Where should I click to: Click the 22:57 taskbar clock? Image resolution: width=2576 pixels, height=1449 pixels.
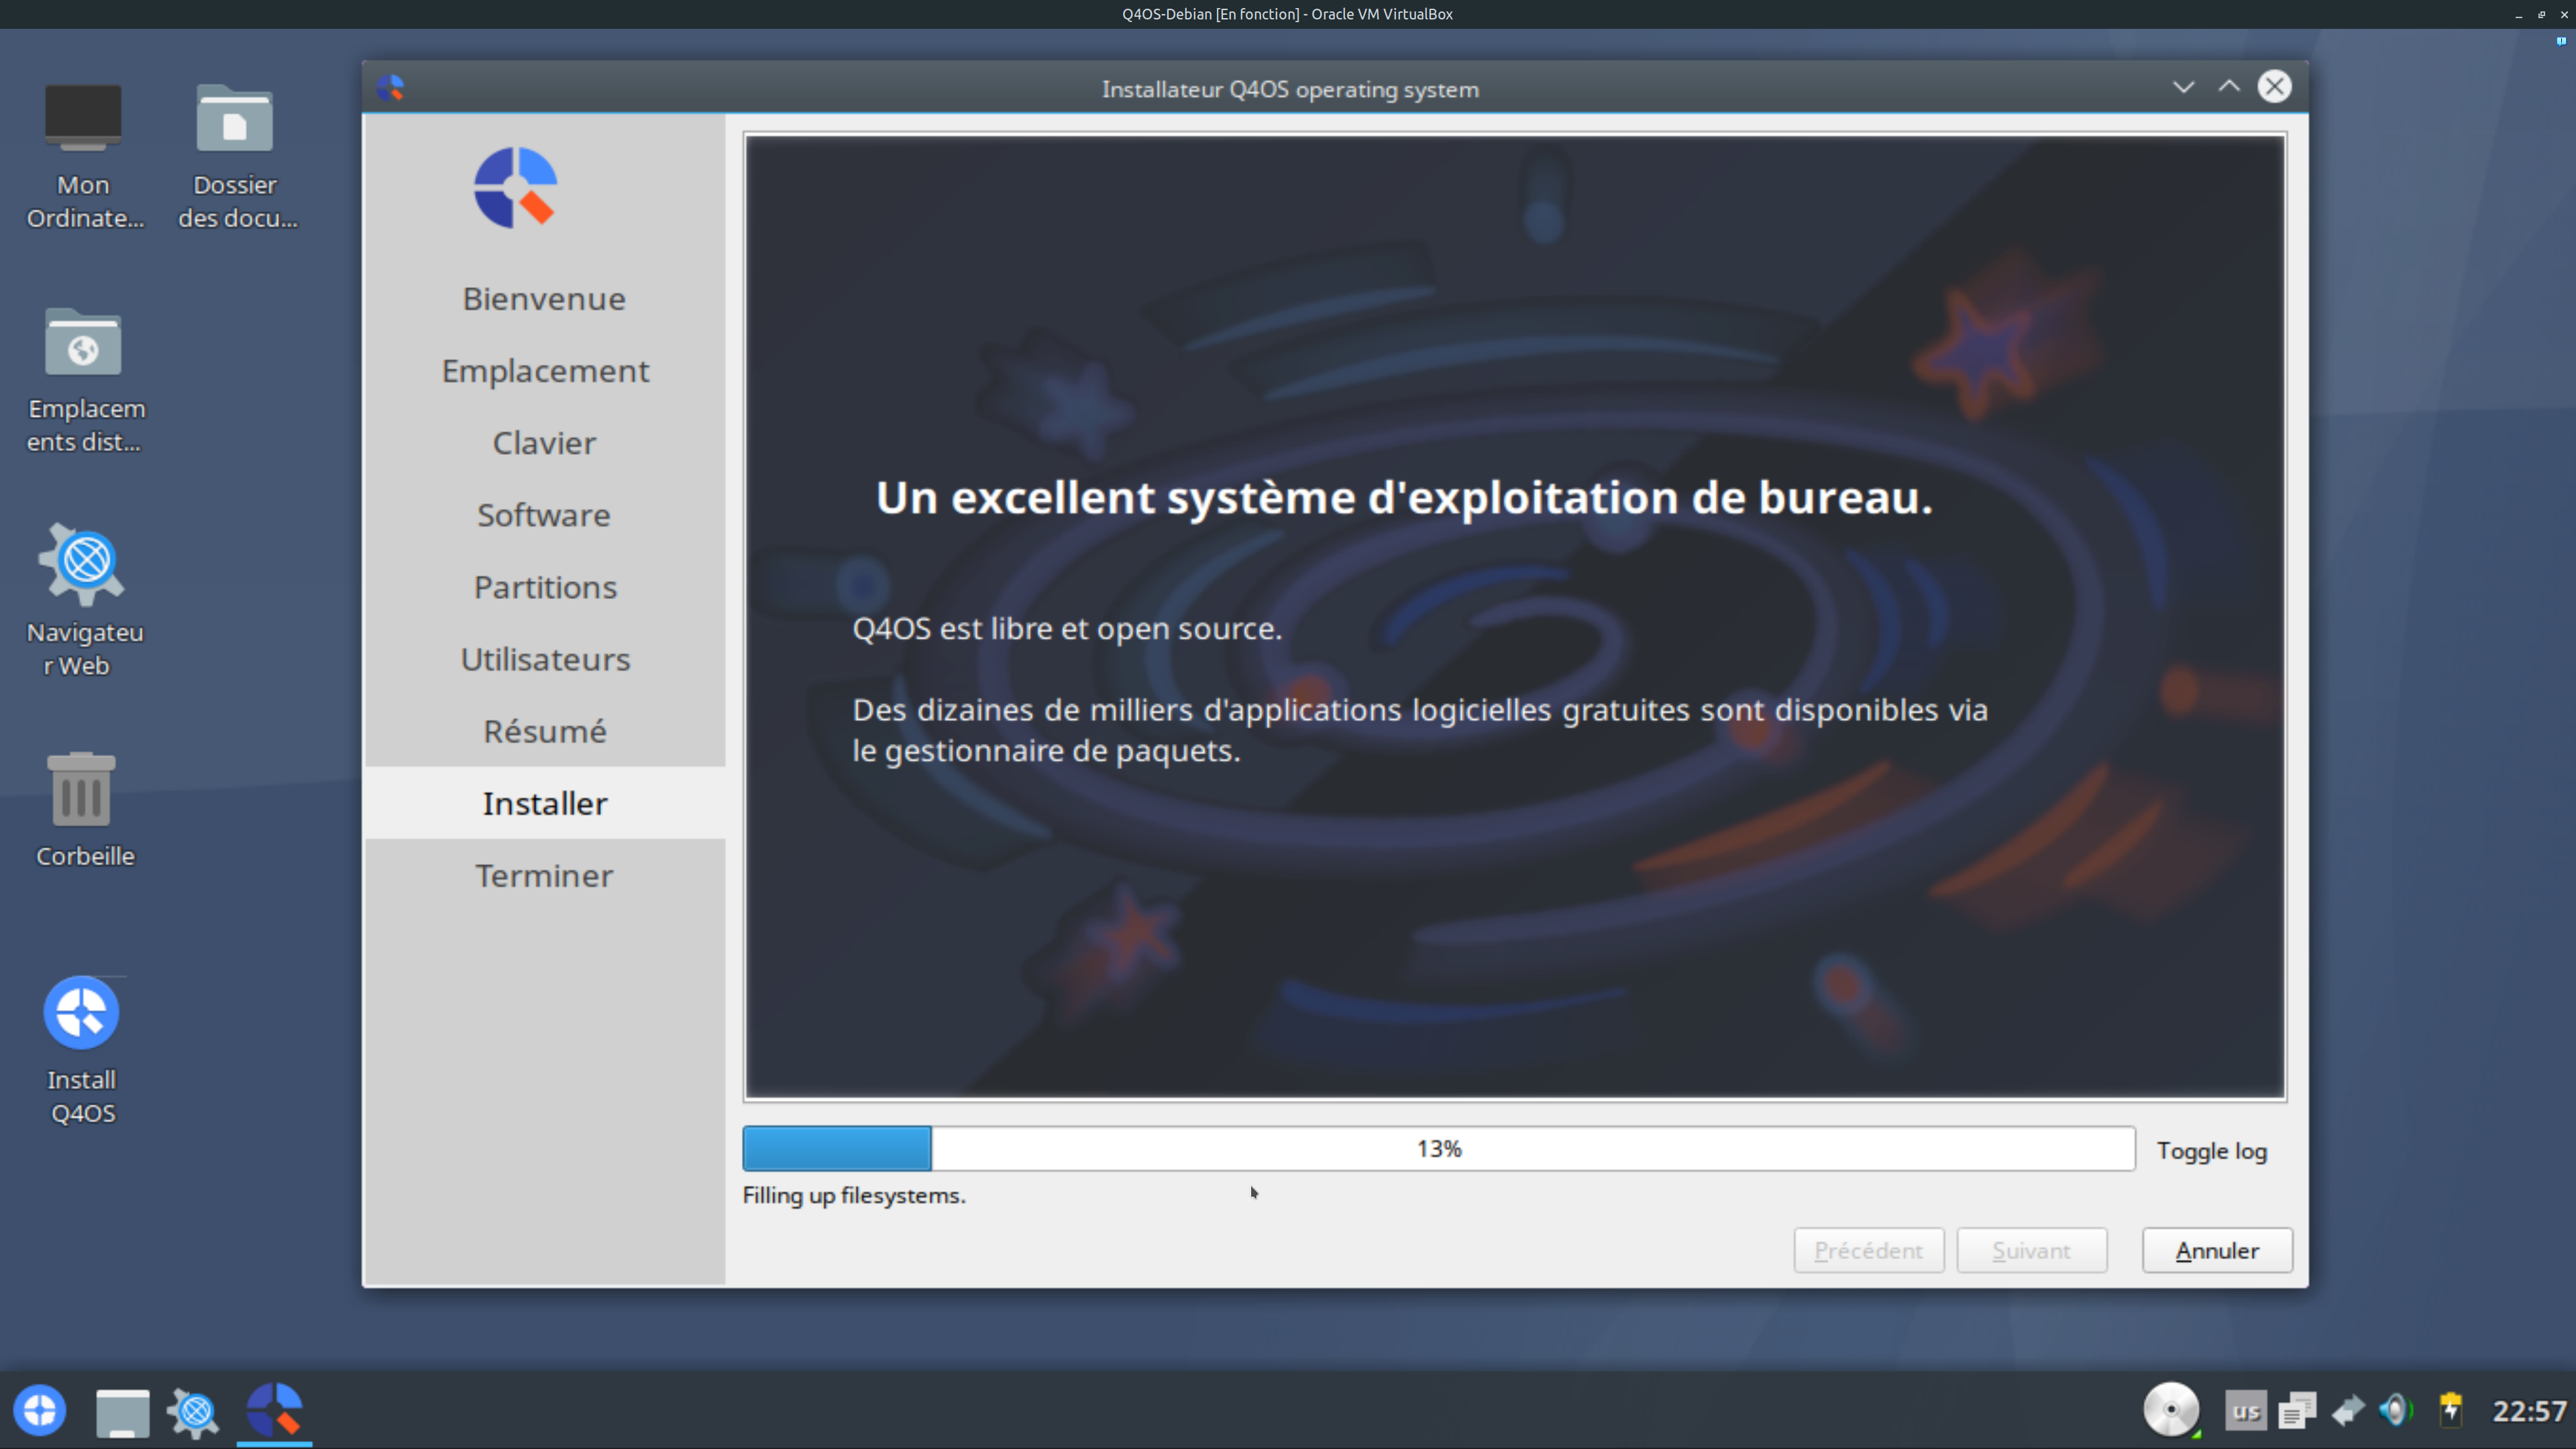tap(2529, 1411)
